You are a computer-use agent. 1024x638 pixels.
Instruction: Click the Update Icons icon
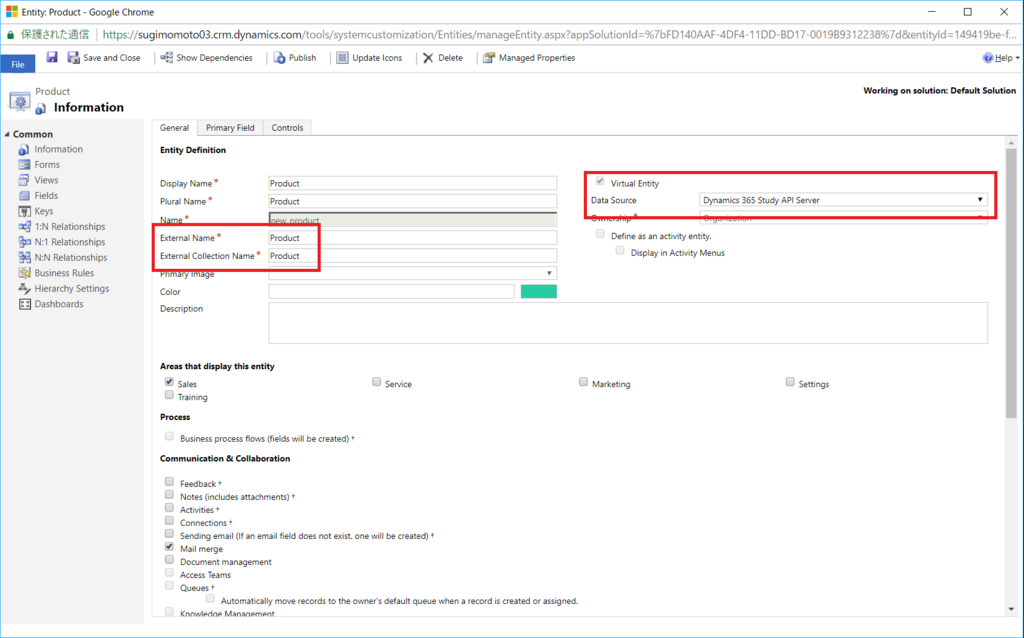click(342, 58)
